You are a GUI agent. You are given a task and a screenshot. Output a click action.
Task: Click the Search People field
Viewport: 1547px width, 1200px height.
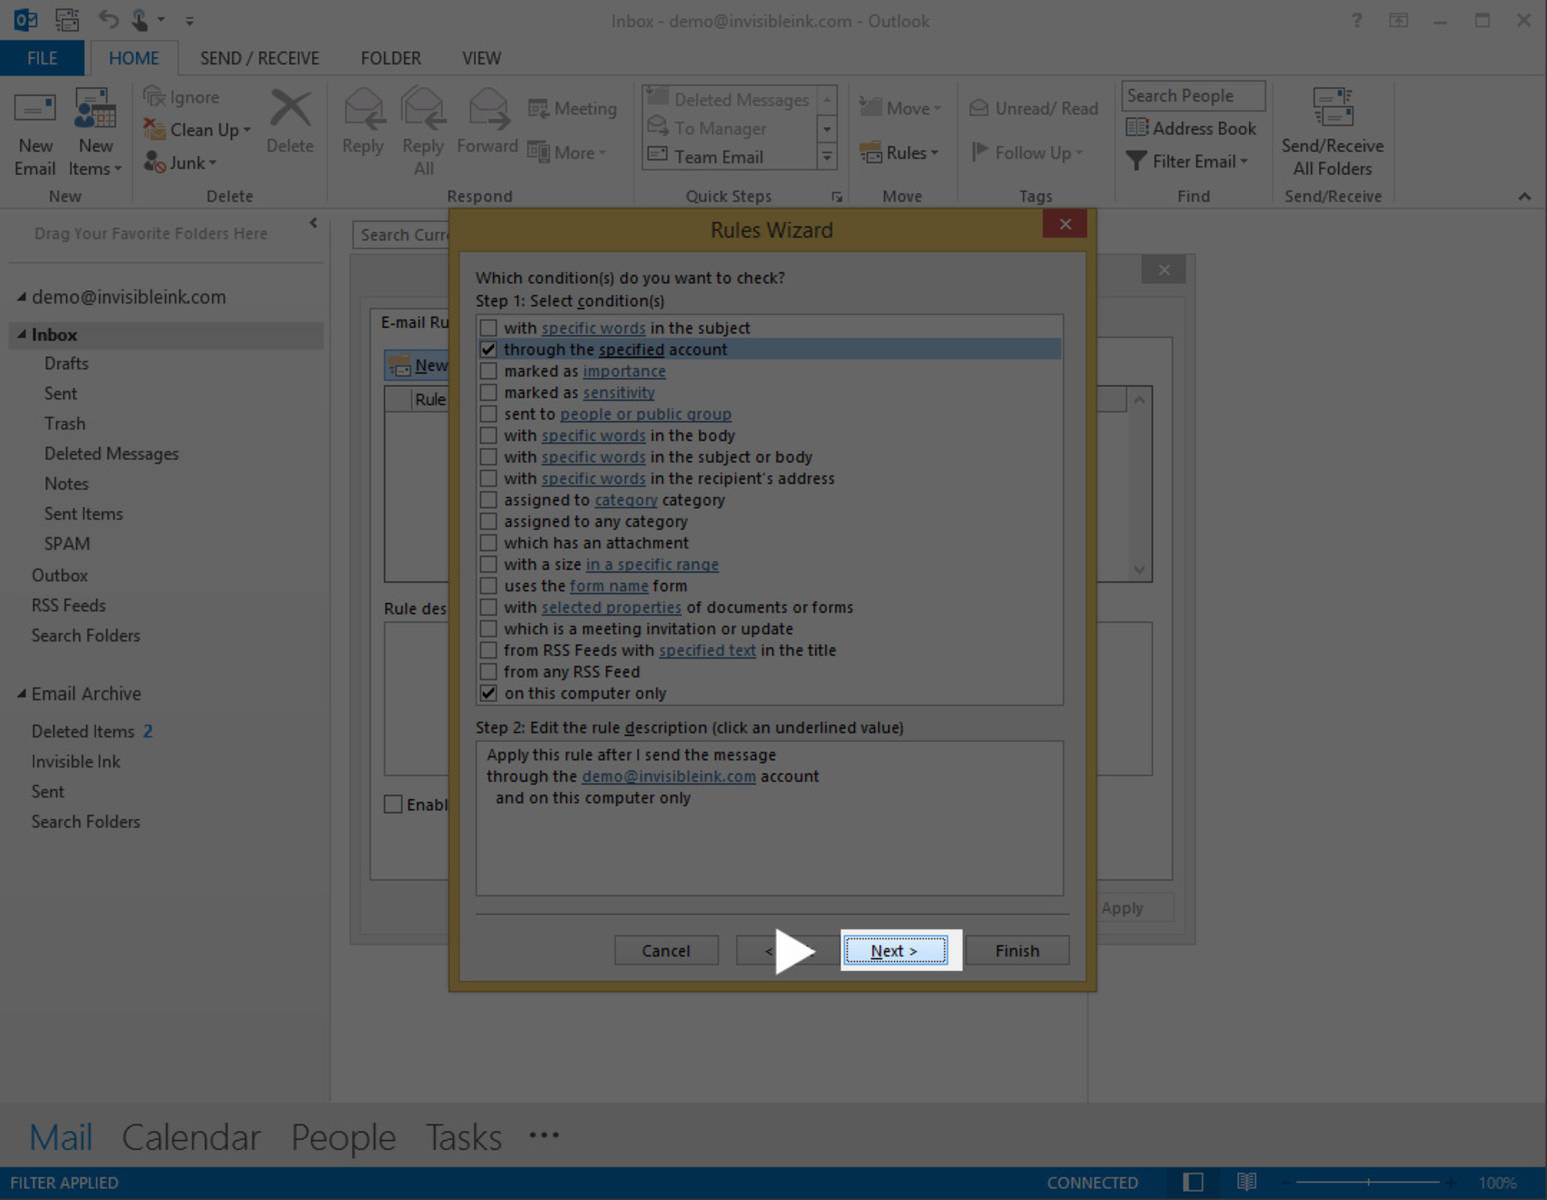pyautogui.click(x=1193, y=96)
